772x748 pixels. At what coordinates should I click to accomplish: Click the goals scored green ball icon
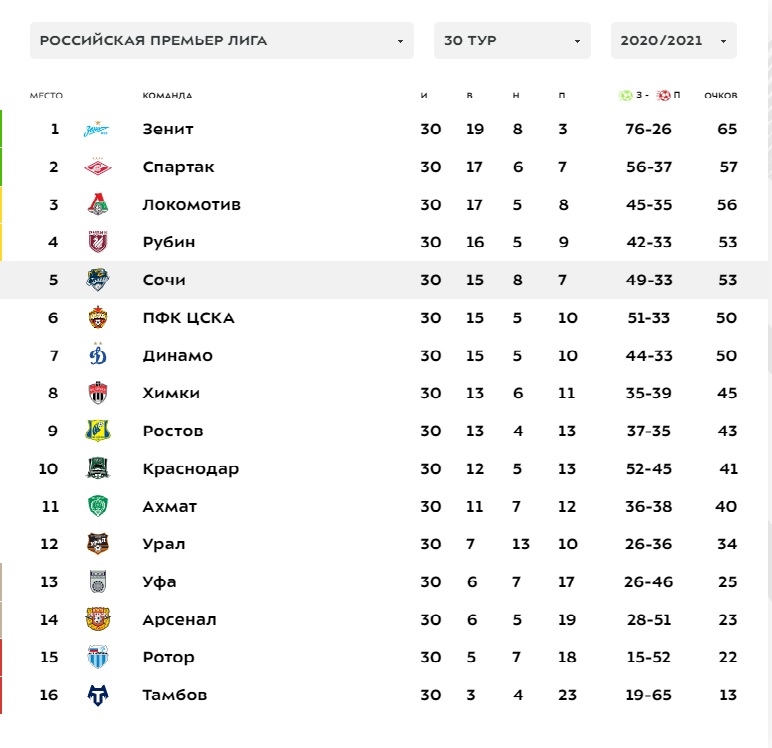[625, 95]
